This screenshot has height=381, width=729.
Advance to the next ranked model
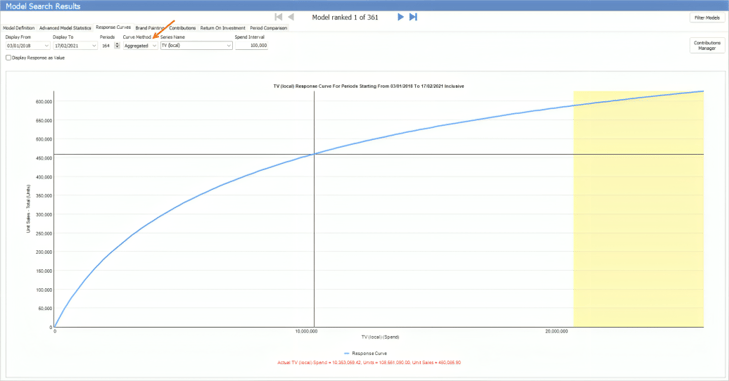click(x=400, y=17)
